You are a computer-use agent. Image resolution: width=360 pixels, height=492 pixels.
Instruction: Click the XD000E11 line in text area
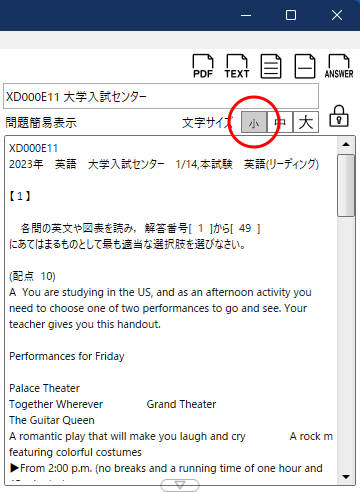(33, 148)
